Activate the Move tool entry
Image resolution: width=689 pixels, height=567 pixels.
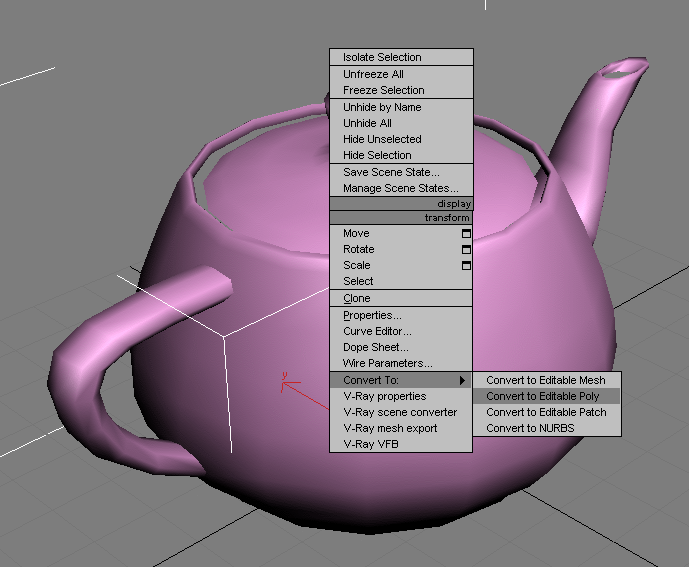pyautogui.click(x=401, y=233)
